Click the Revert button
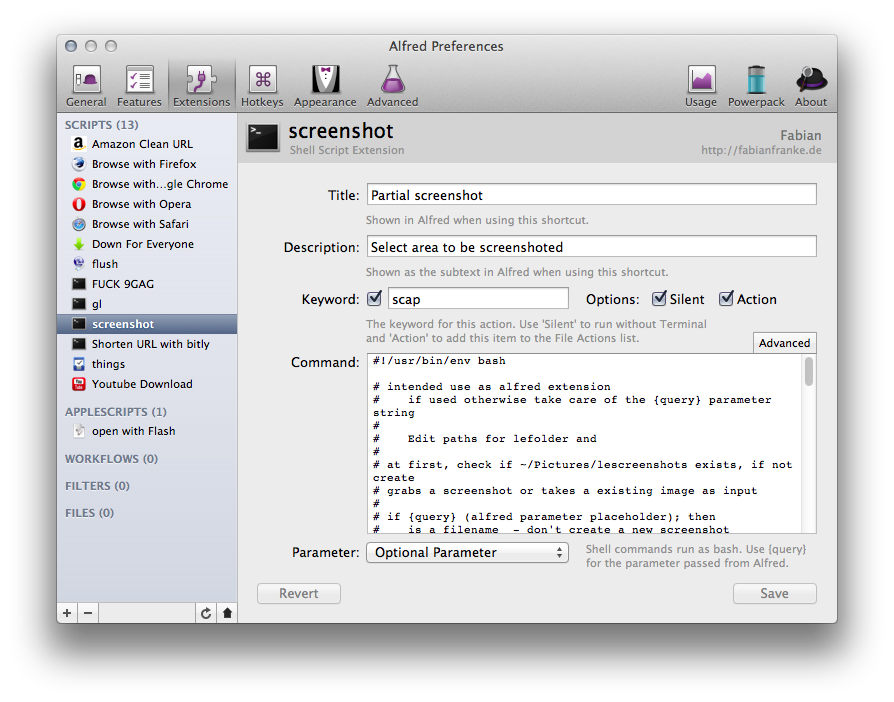Screen dimensions: 894x702 [x=299, y=594]
